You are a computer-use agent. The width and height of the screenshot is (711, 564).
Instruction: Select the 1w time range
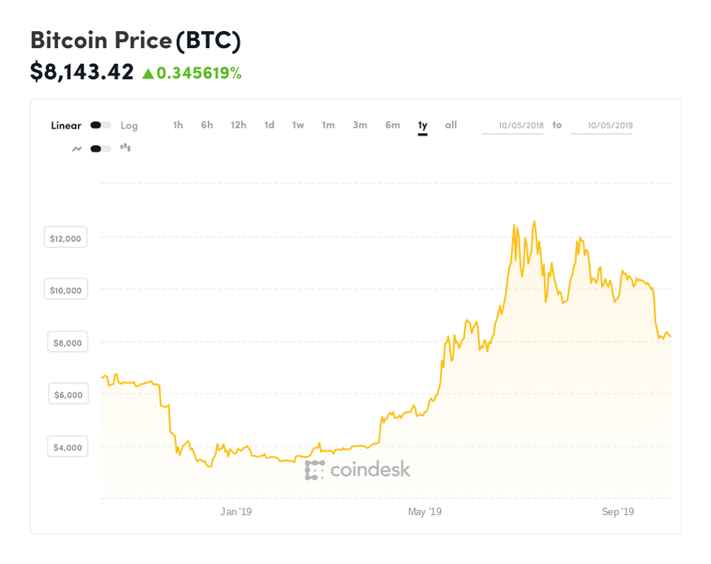[x=298, y=125]
